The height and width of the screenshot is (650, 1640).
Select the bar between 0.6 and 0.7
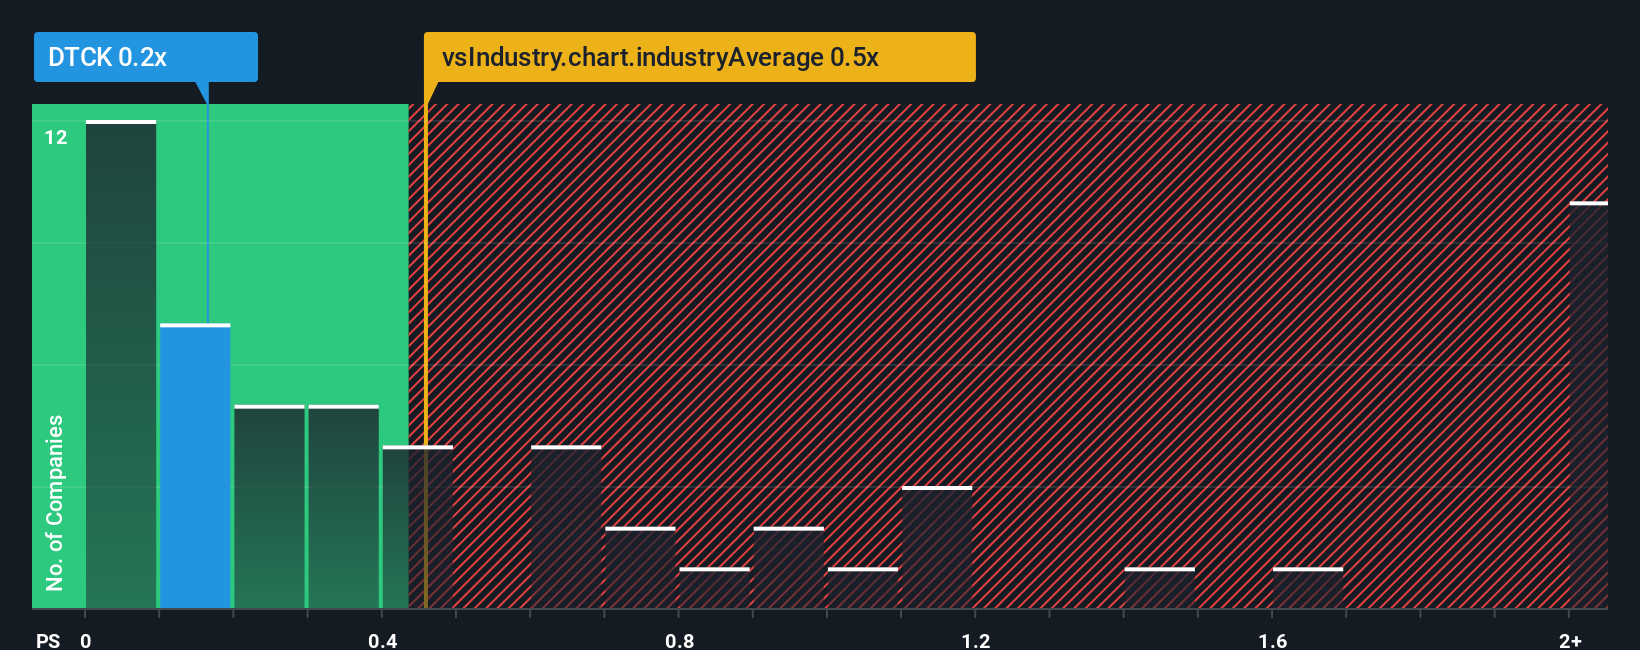coord(566,527)
